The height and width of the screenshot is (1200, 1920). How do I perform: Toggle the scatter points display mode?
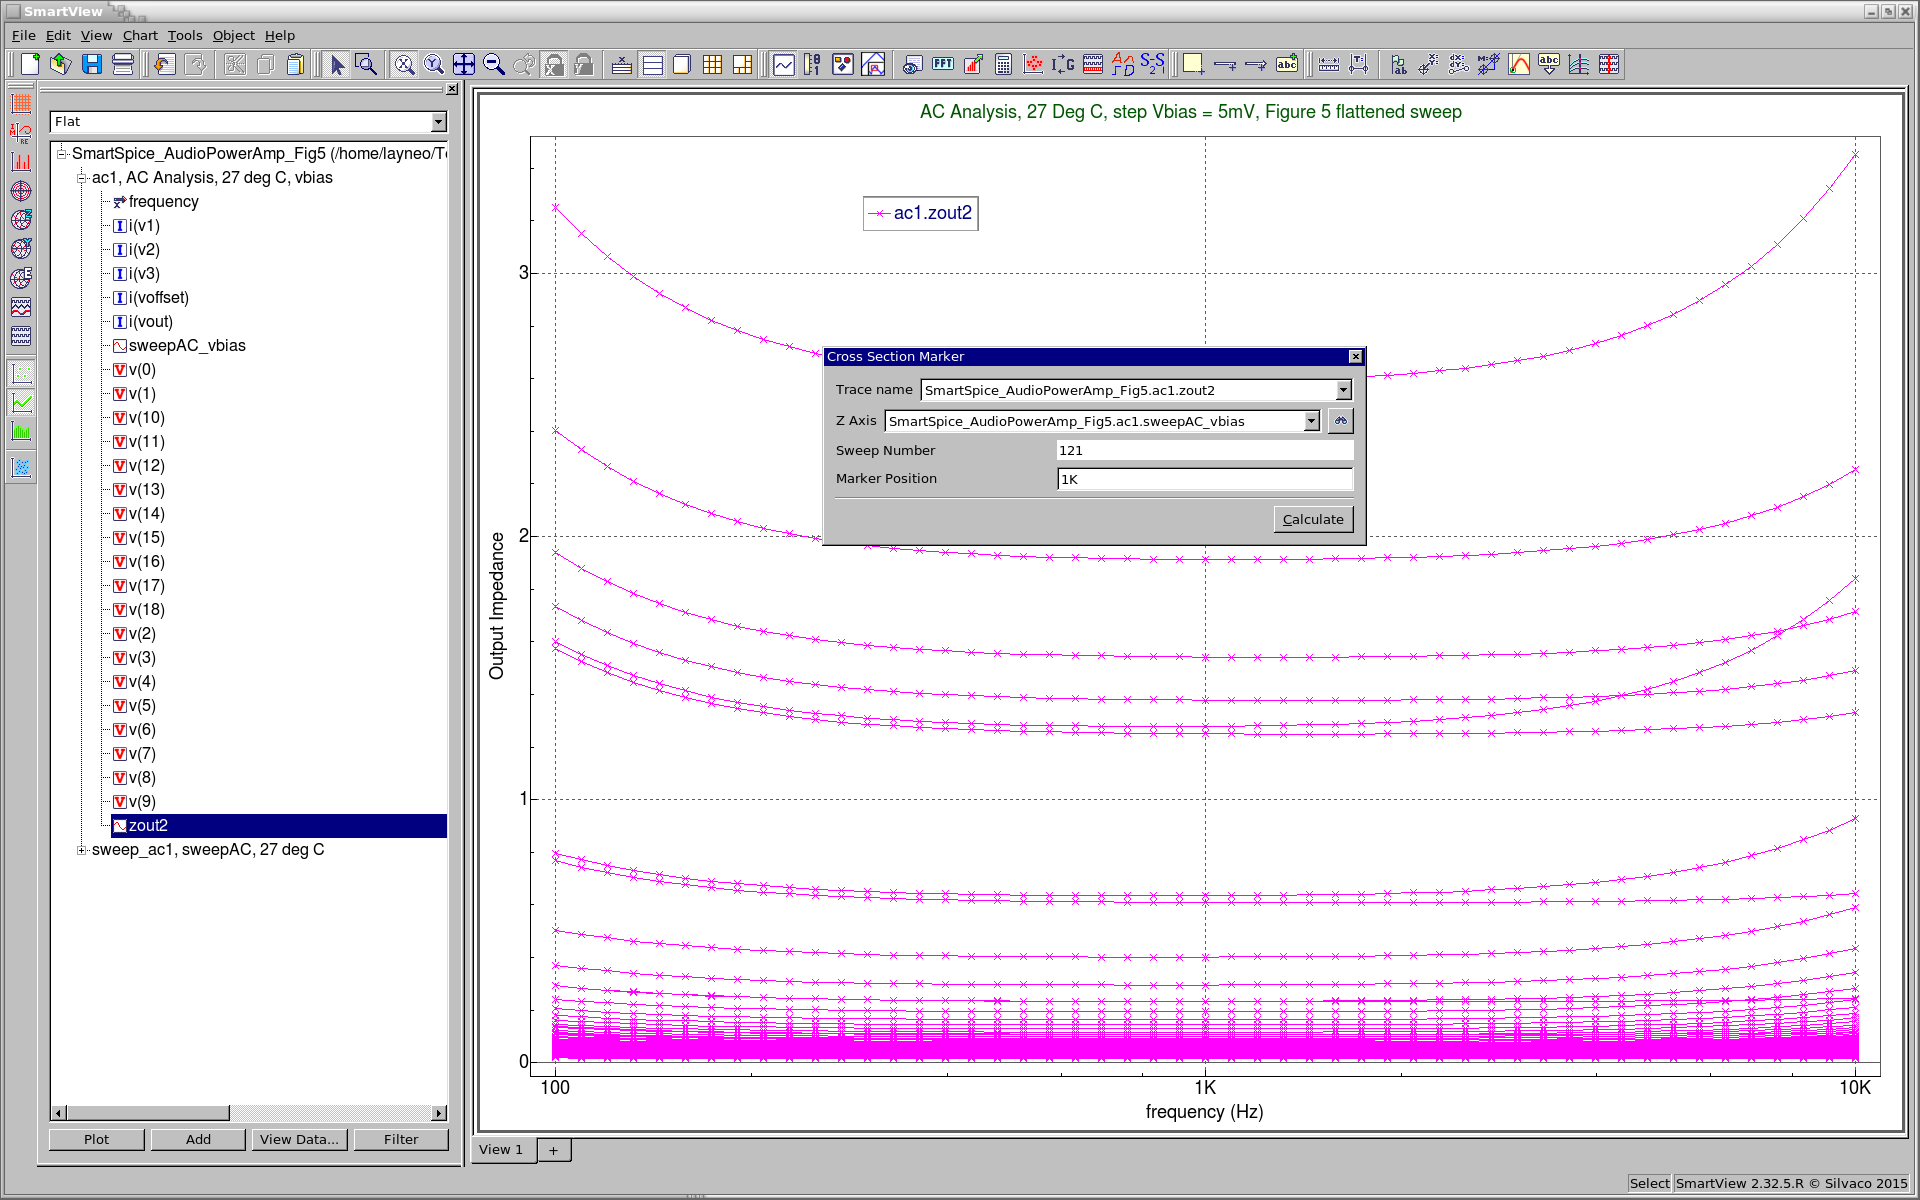tap(21, 374)
